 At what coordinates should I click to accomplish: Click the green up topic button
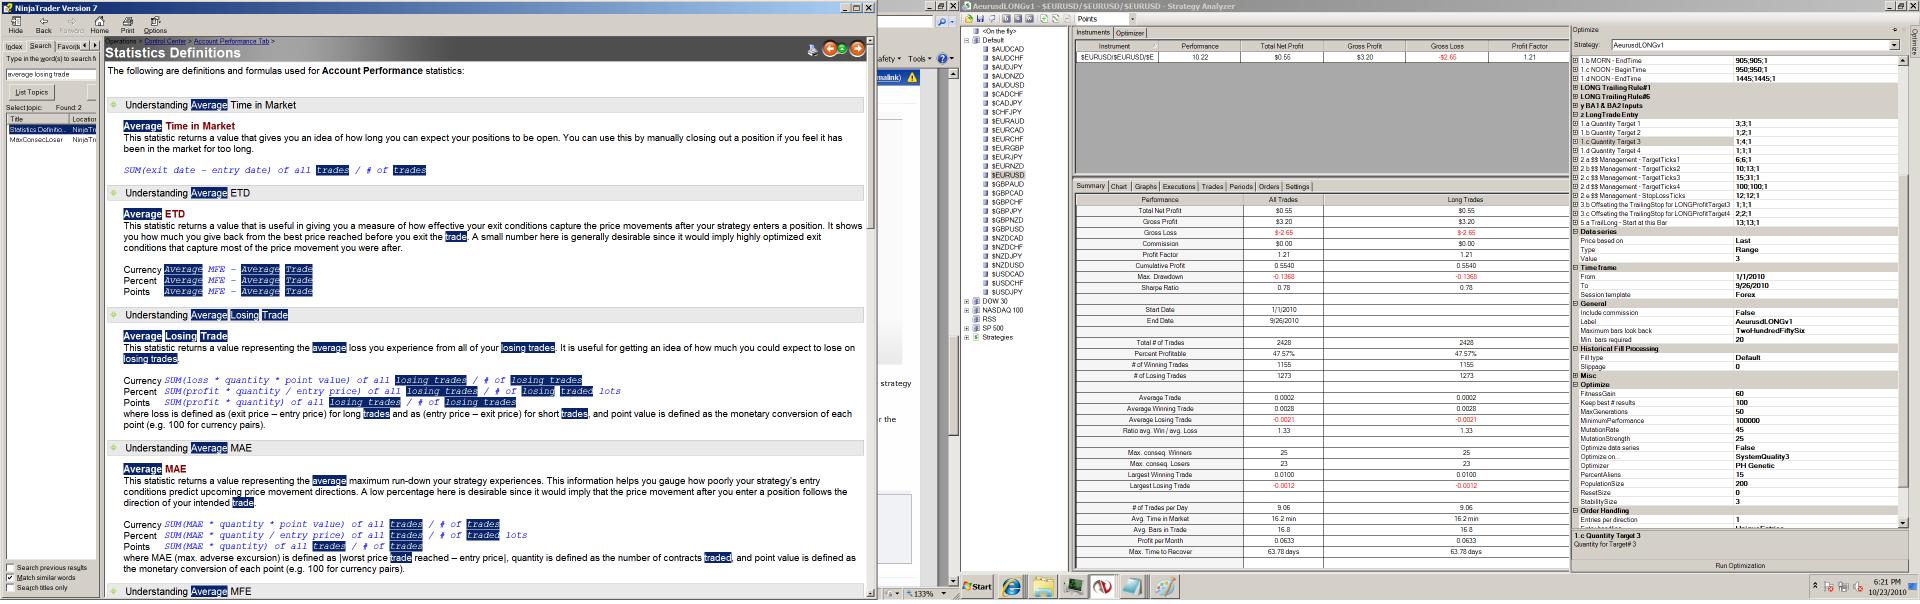click(843, 49)
